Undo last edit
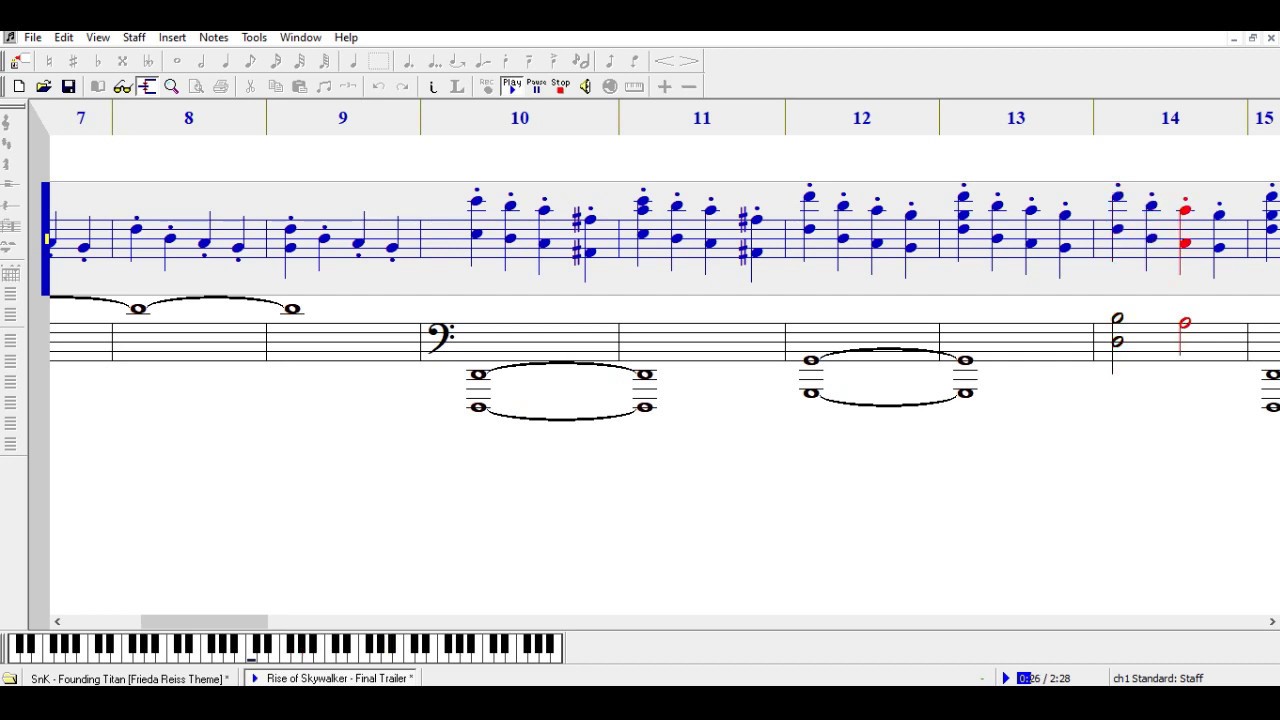 [378, 87]
